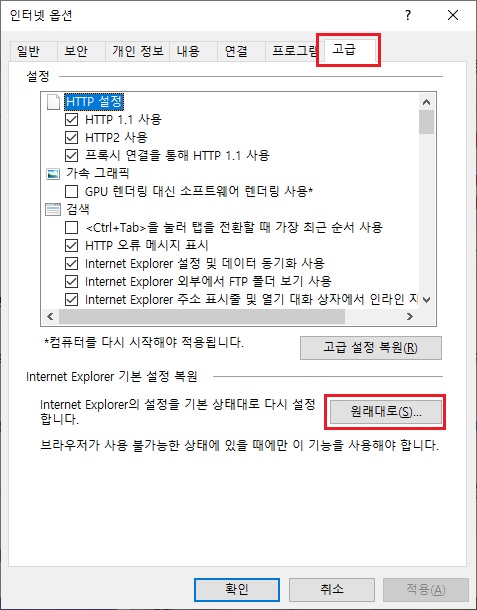Click the 가속 그래픽 category icon
Screen dimensions: 477x610
pyautogui.click(x=53, y=174)
